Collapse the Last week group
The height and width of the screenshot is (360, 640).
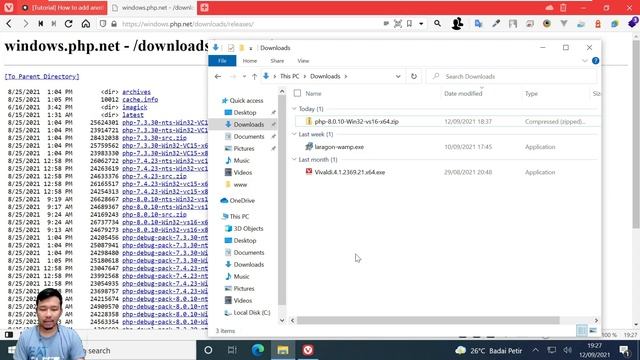tap(294, 134)
